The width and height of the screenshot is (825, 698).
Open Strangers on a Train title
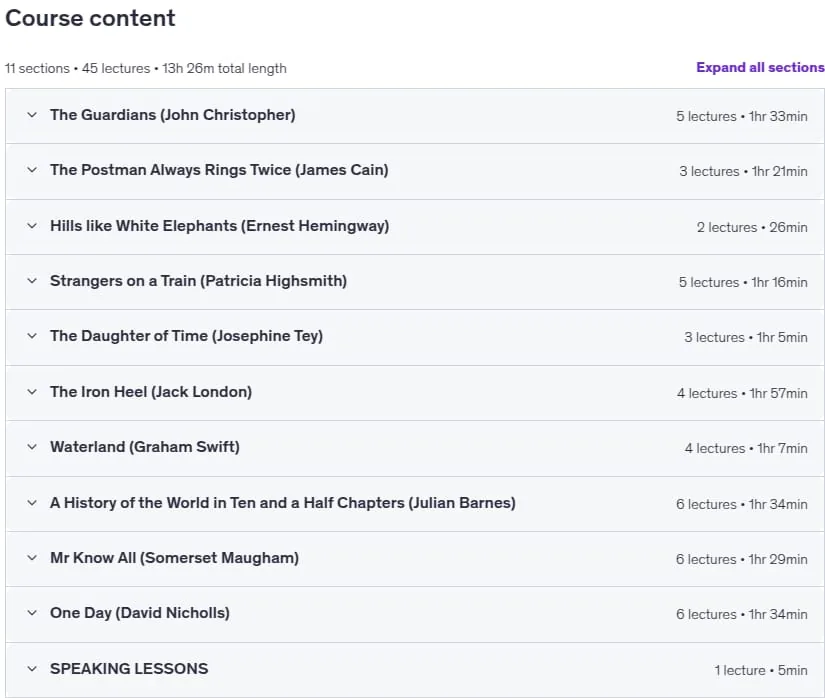tap(198, 281)
